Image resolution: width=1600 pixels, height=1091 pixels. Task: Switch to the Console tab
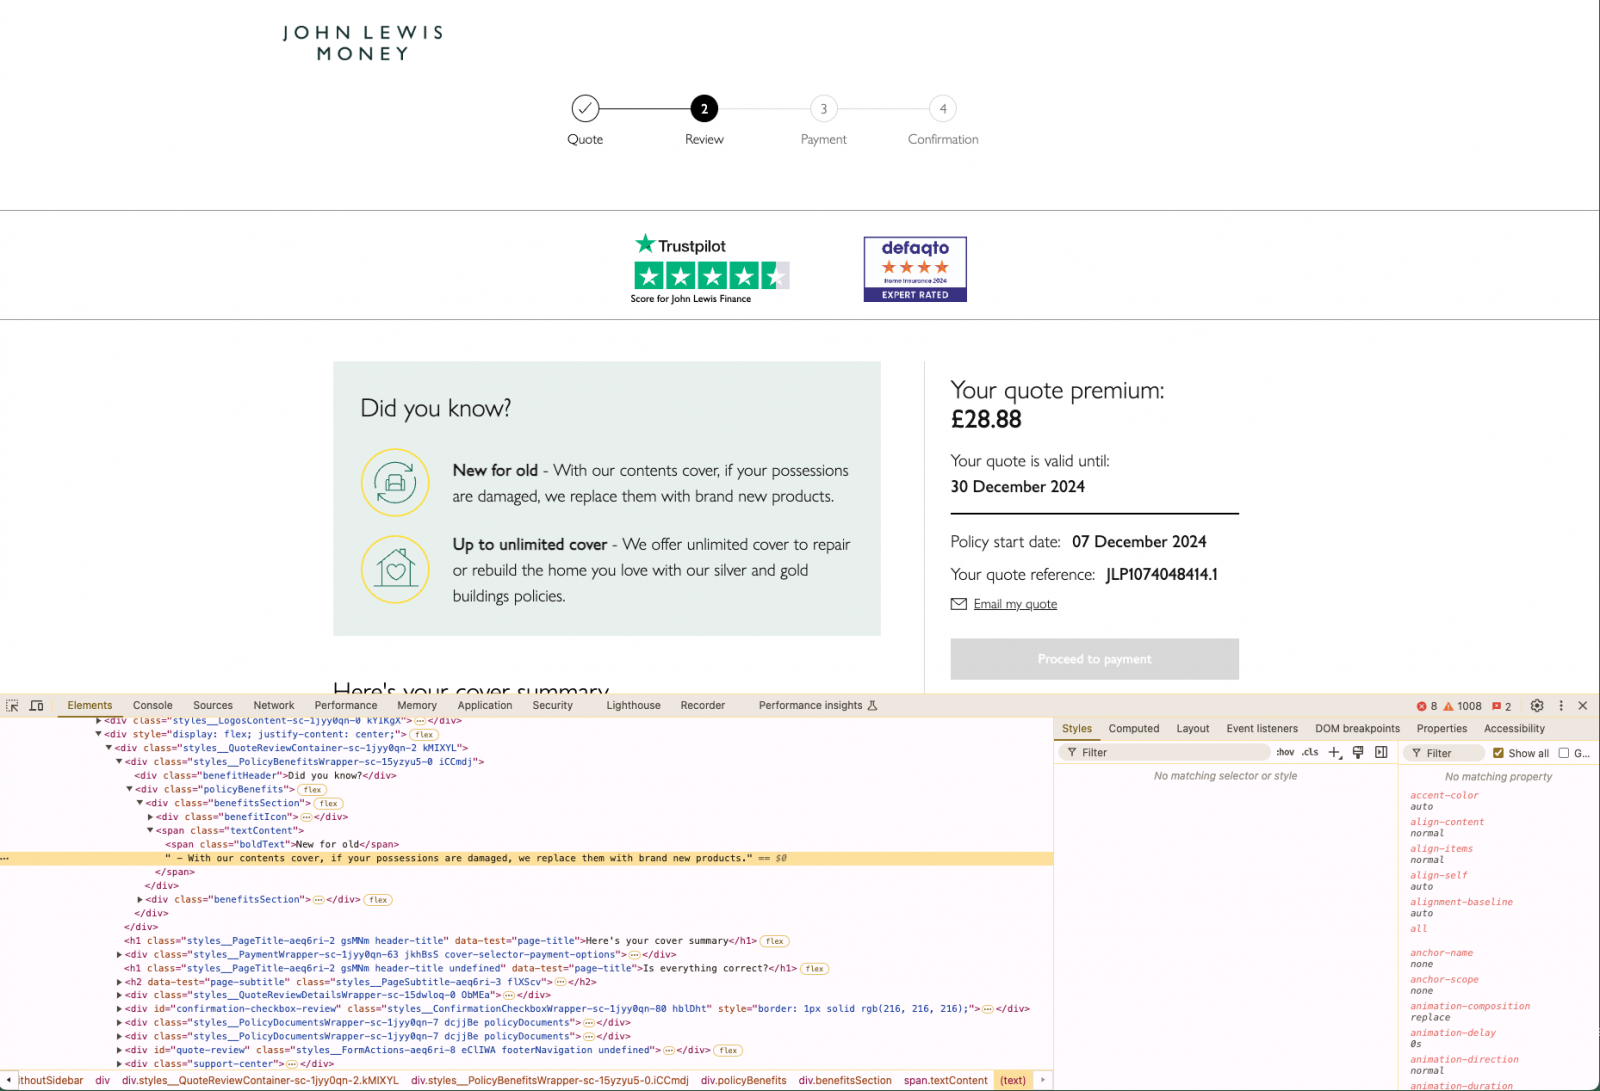pyautogui.click(x=152, y=705)
